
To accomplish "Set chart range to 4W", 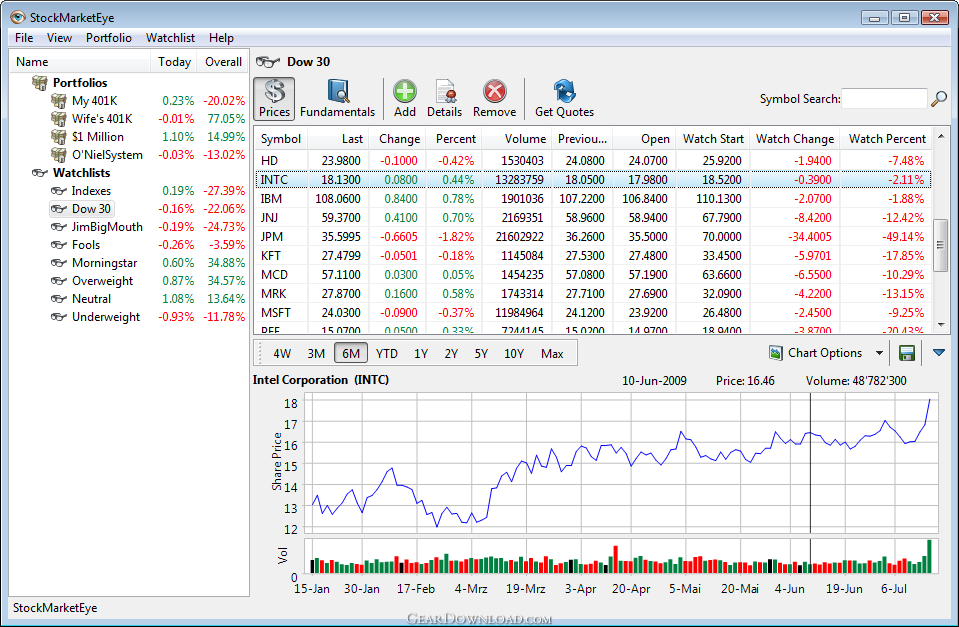I will click(282, 354).
